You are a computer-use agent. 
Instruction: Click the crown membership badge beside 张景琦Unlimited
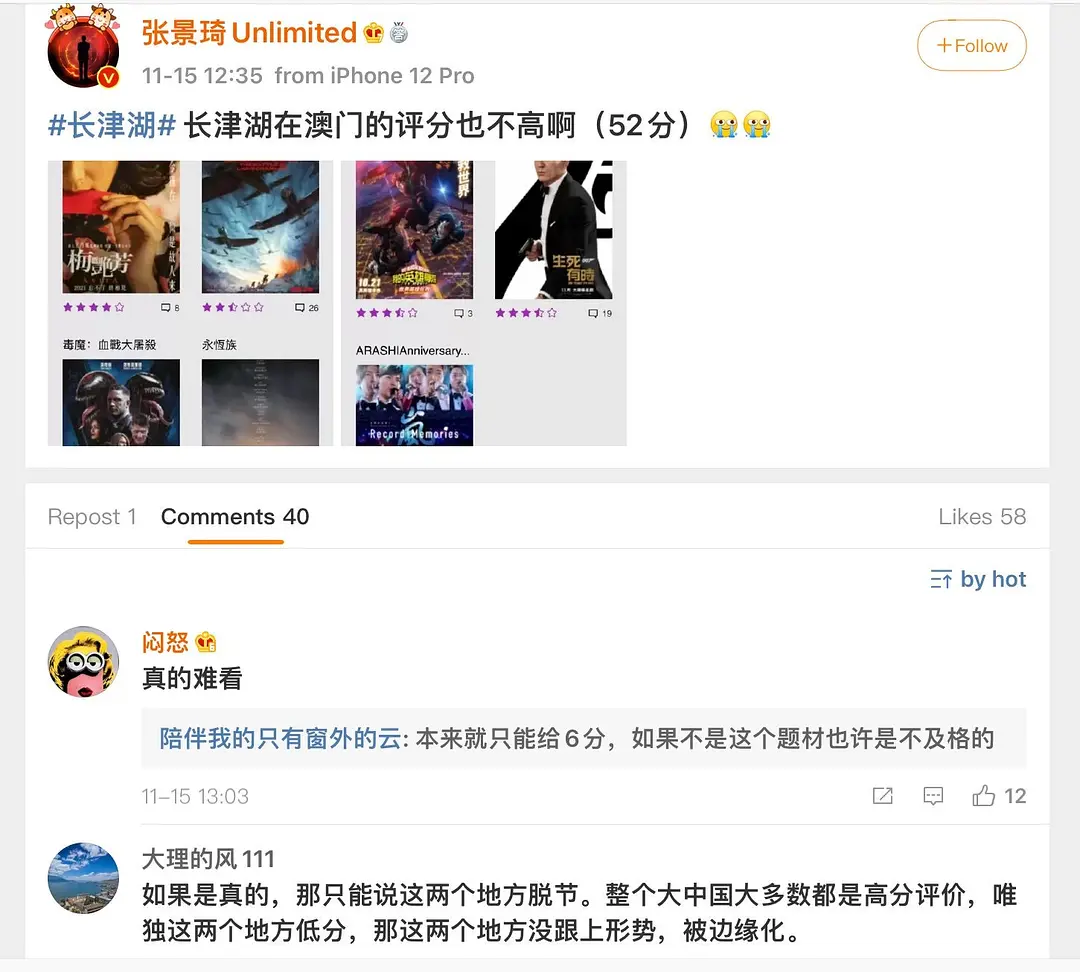tap(373, 33)
